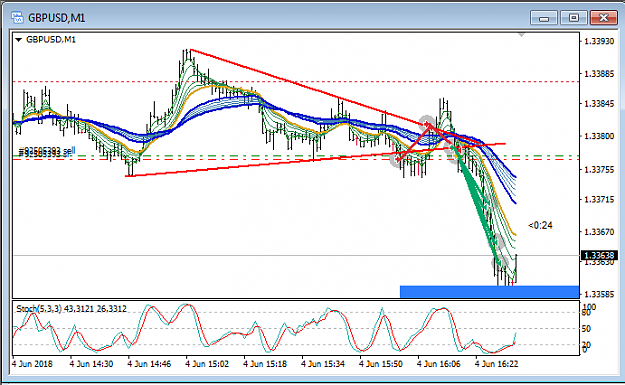Click the 1.33670 price scale label

pyautogui.click(x=599, y=232)
